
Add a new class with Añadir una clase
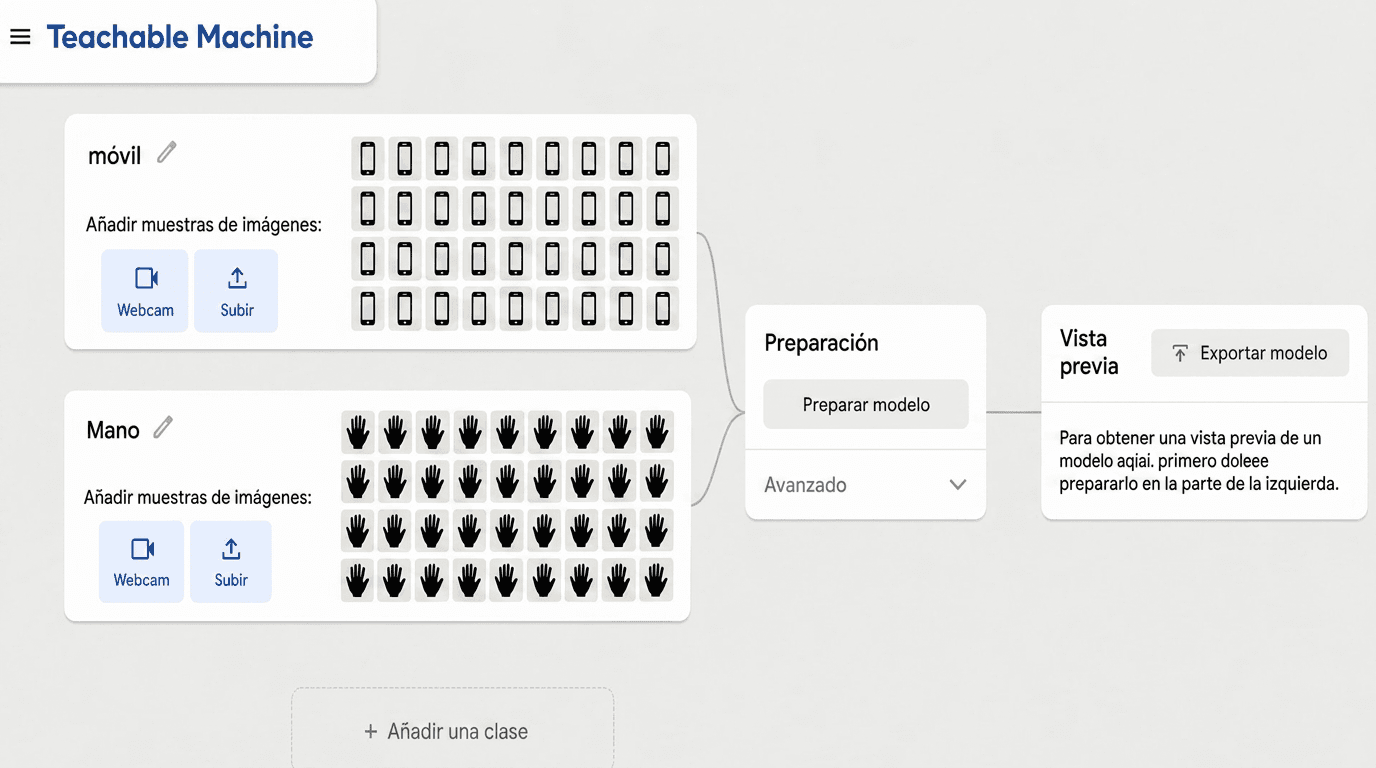[x=453, y=731]
